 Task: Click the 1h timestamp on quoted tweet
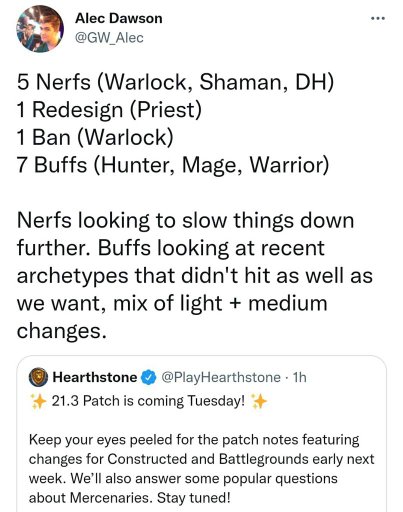coord(299,377)
